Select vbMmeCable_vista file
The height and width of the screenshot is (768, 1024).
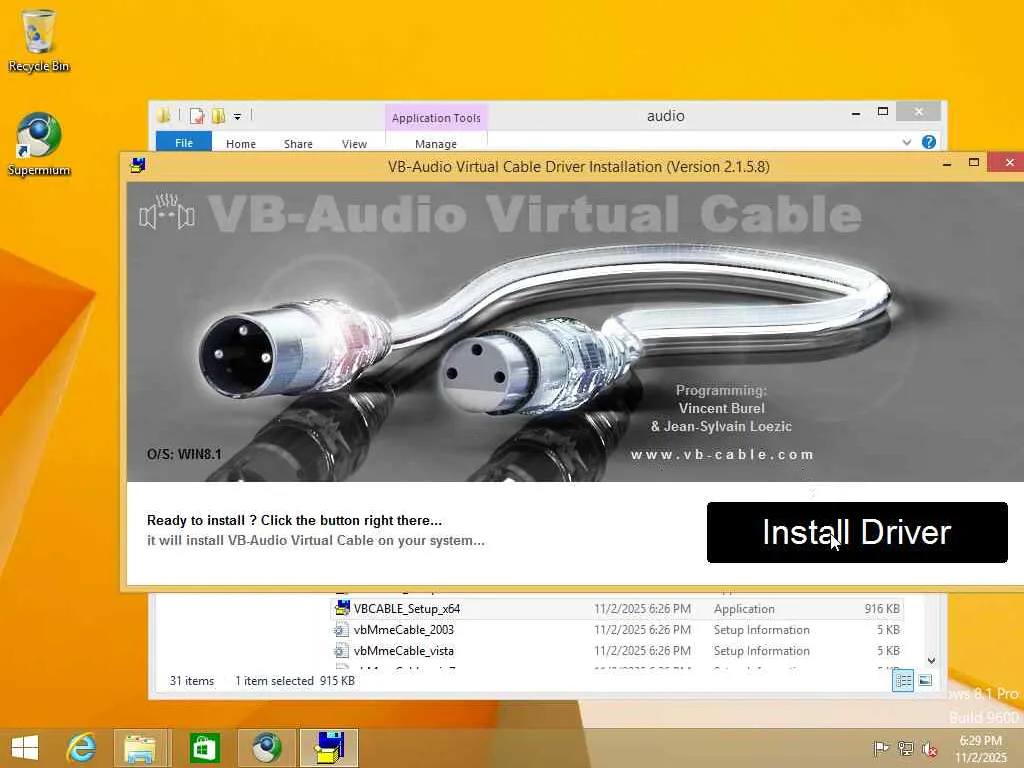tap(404, 650)
